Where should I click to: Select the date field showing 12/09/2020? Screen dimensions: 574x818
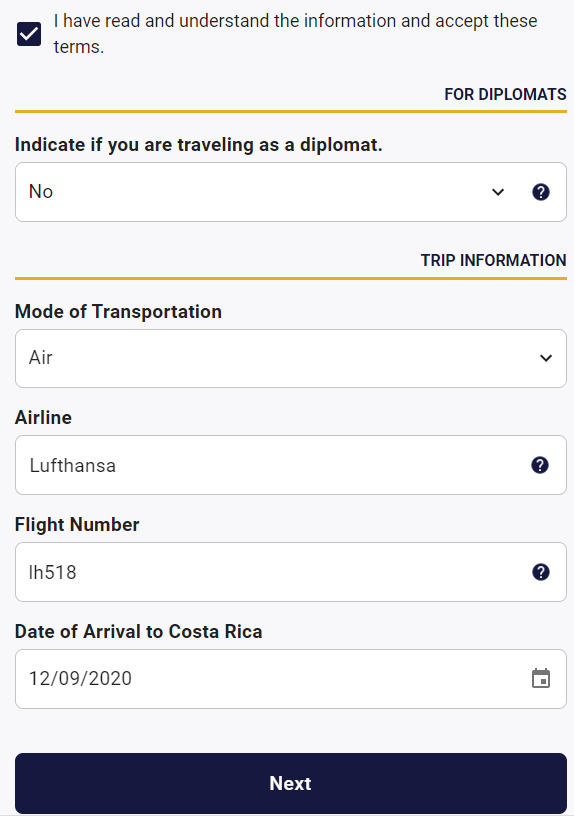point(291,679)
